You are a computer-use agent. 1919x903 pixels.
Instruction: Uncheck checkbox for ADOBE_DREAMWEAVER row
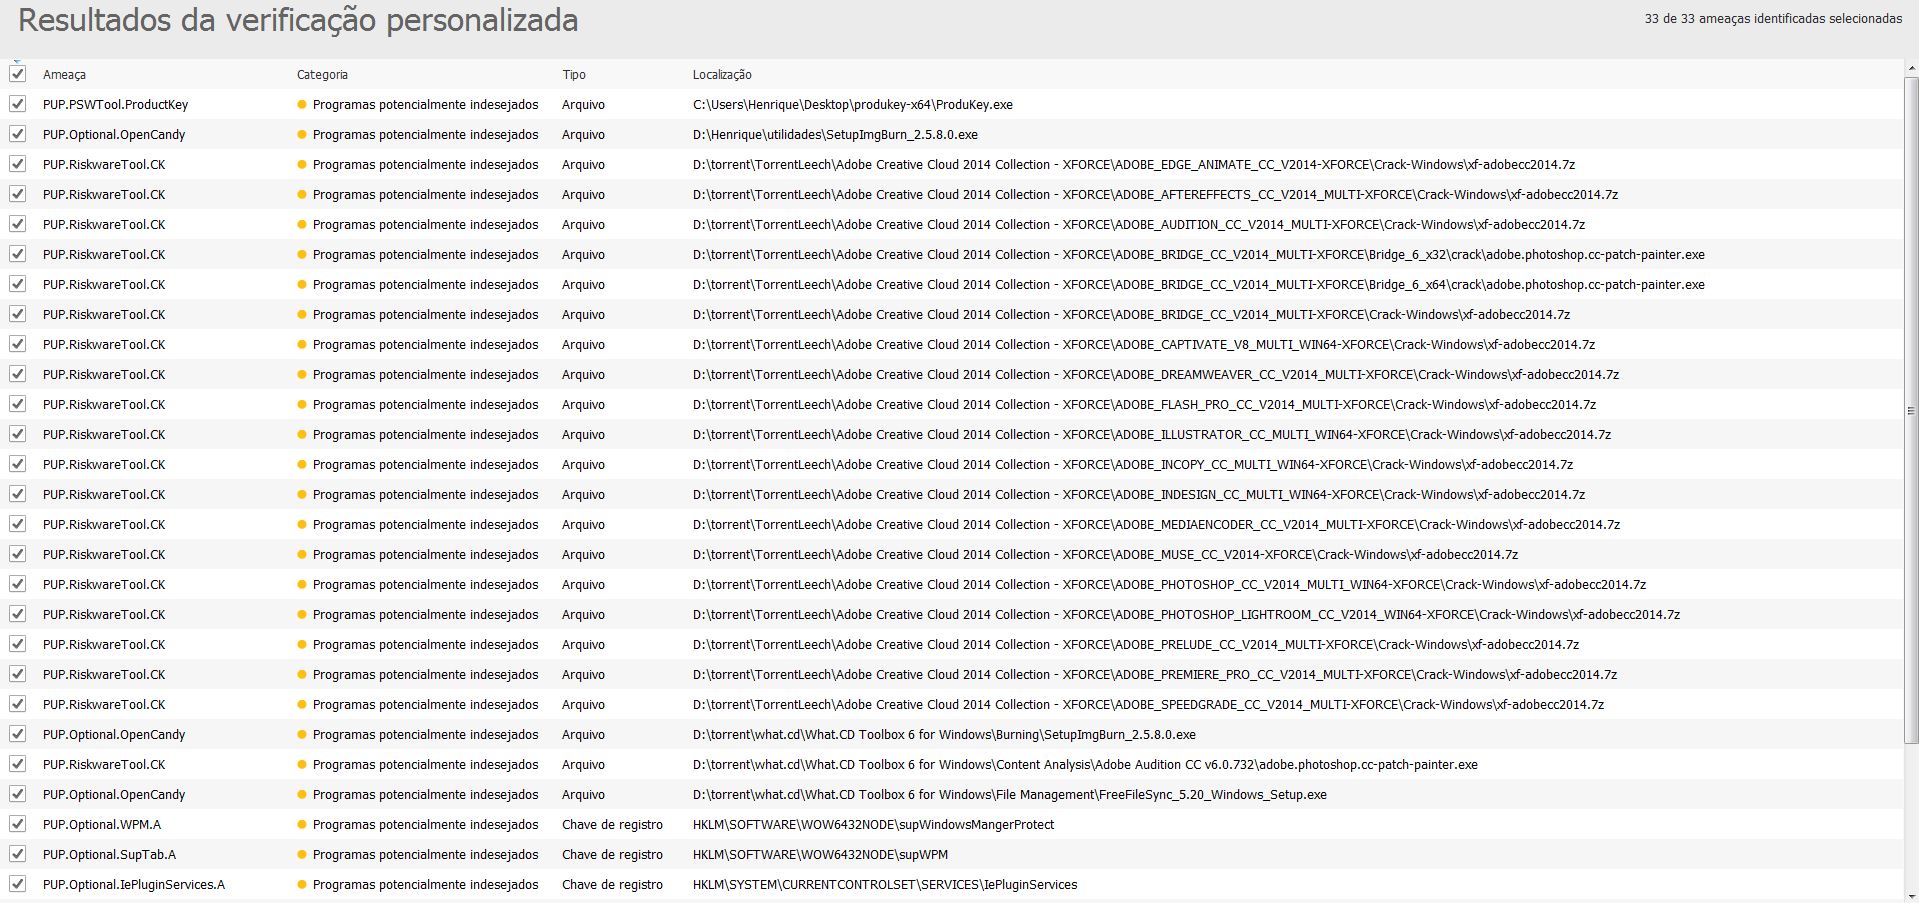click(18, 374)
